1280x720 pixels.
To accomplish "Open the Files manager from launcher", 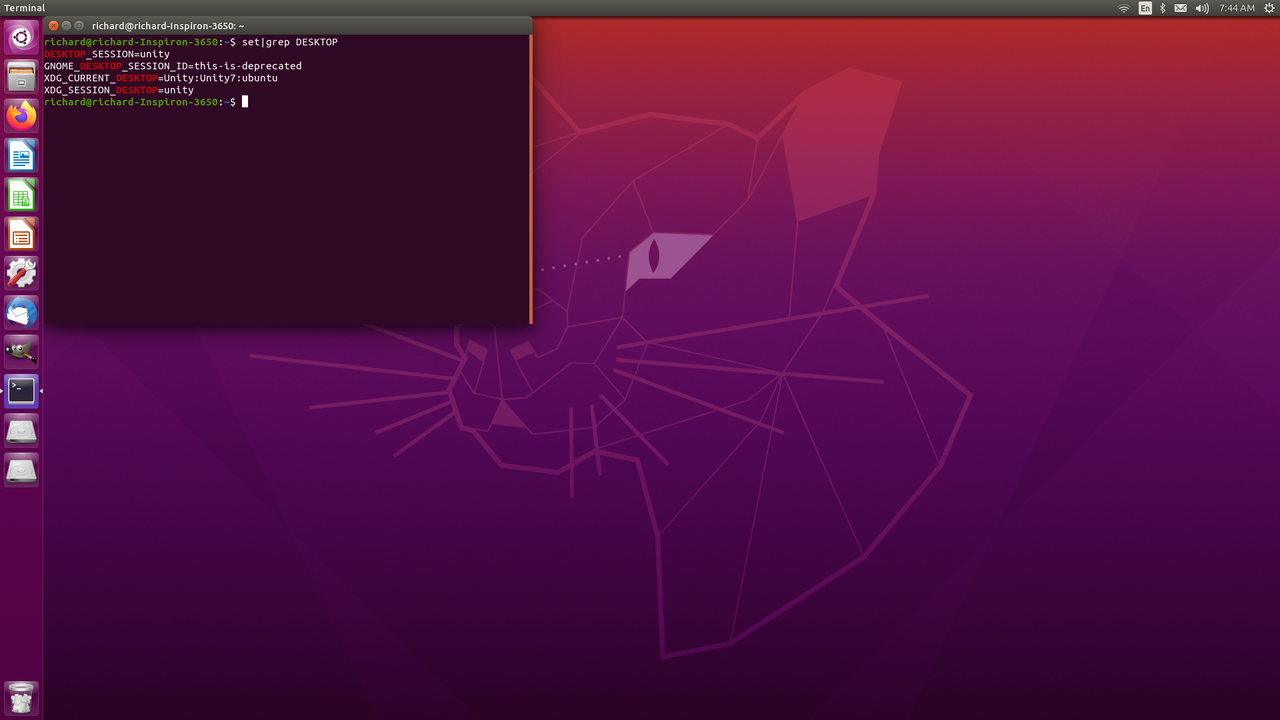I will tap(21, 77).
